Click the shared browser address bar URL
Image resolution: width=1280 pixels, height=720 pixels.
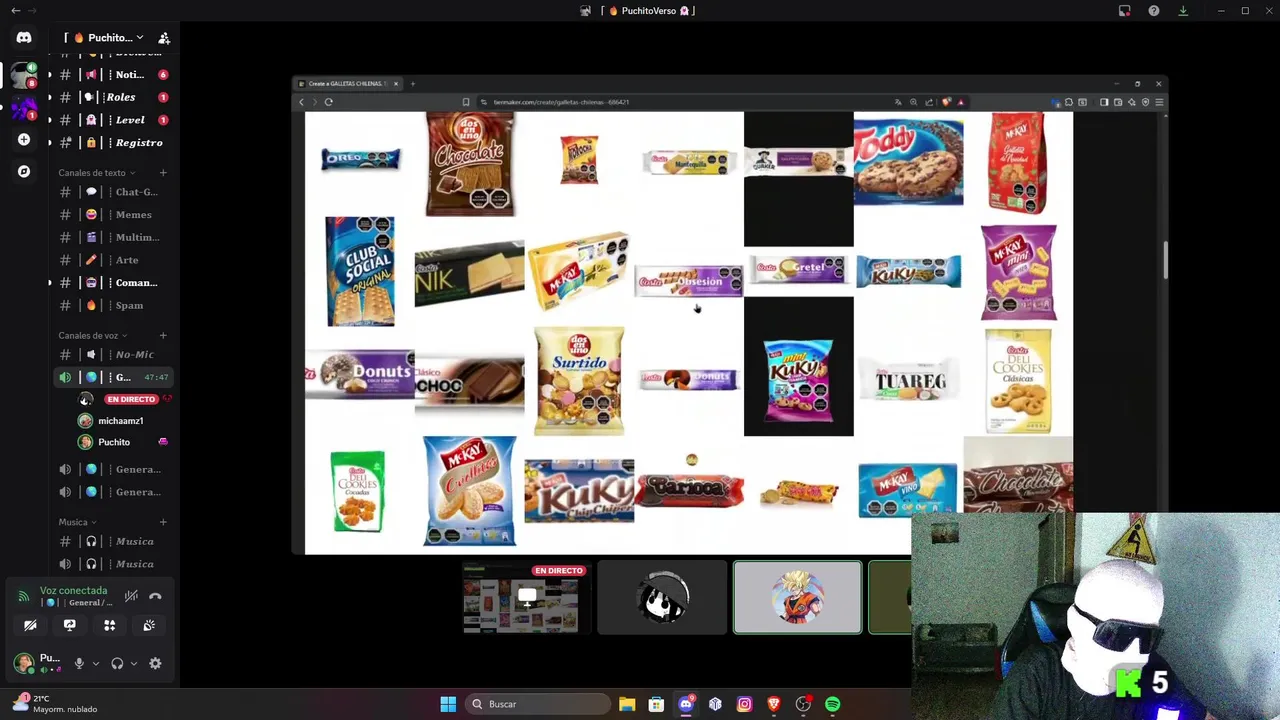560,102
